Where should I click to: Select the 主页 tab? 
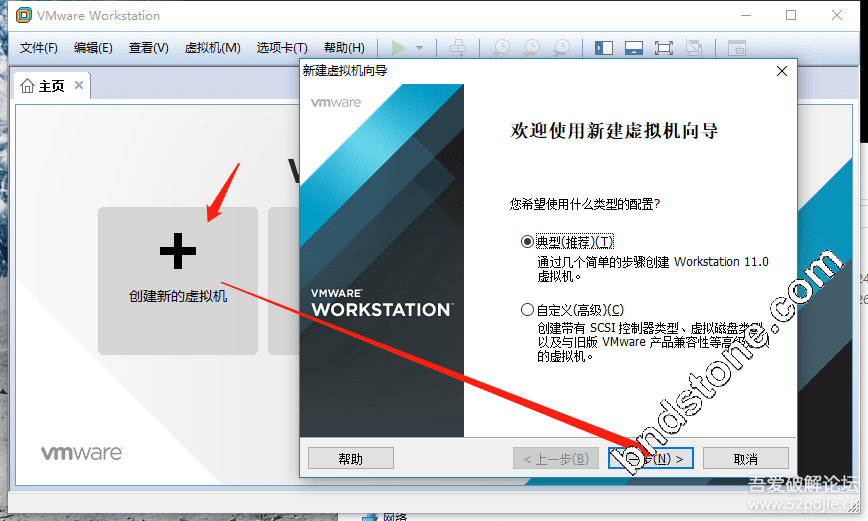pyautogui.click(x=51, y=86)
